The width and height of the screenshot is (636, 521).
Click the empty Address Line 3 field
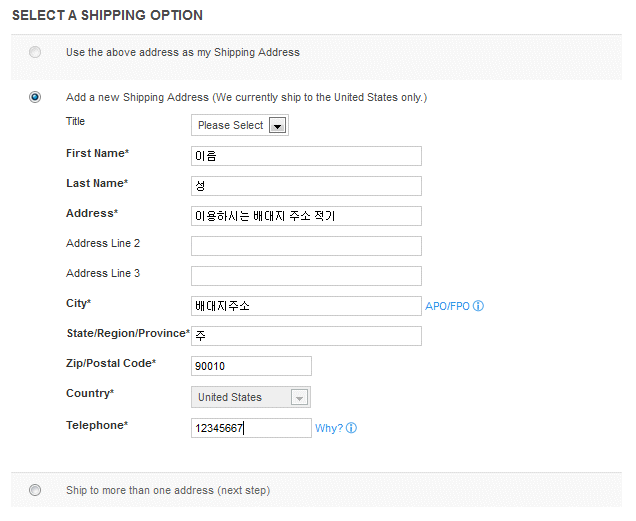306,276
